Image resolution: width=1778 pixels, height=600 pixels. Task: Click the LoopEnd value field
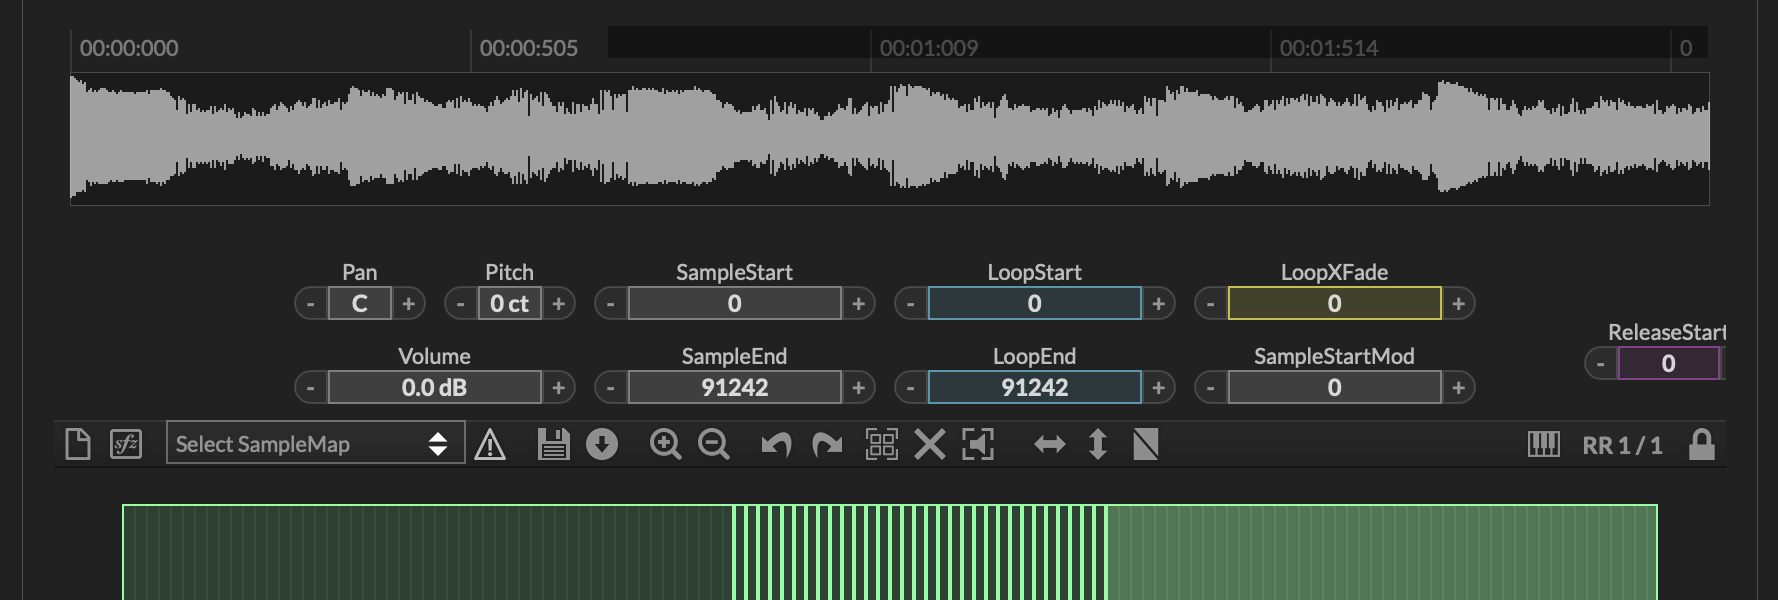click(1034, 387)
